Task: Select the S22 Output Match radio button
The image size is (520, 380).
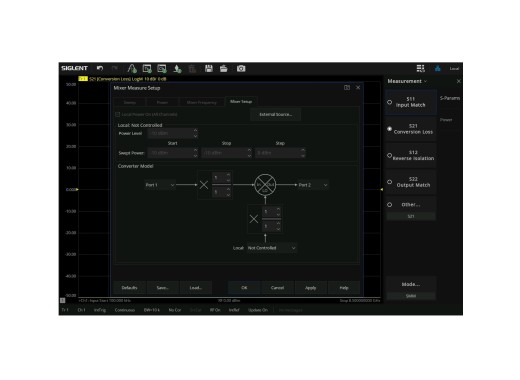Action: [389, 182]
